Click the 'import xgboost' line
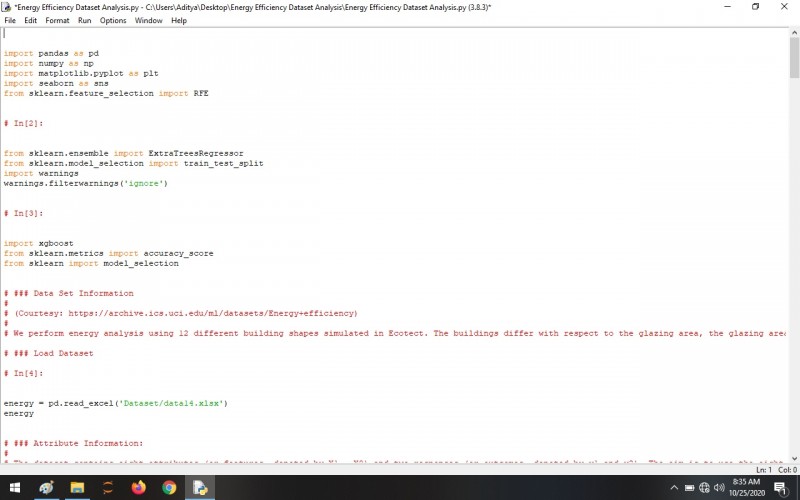The height and width of the screenshot is (500, 800). click(x=38, y=243)
